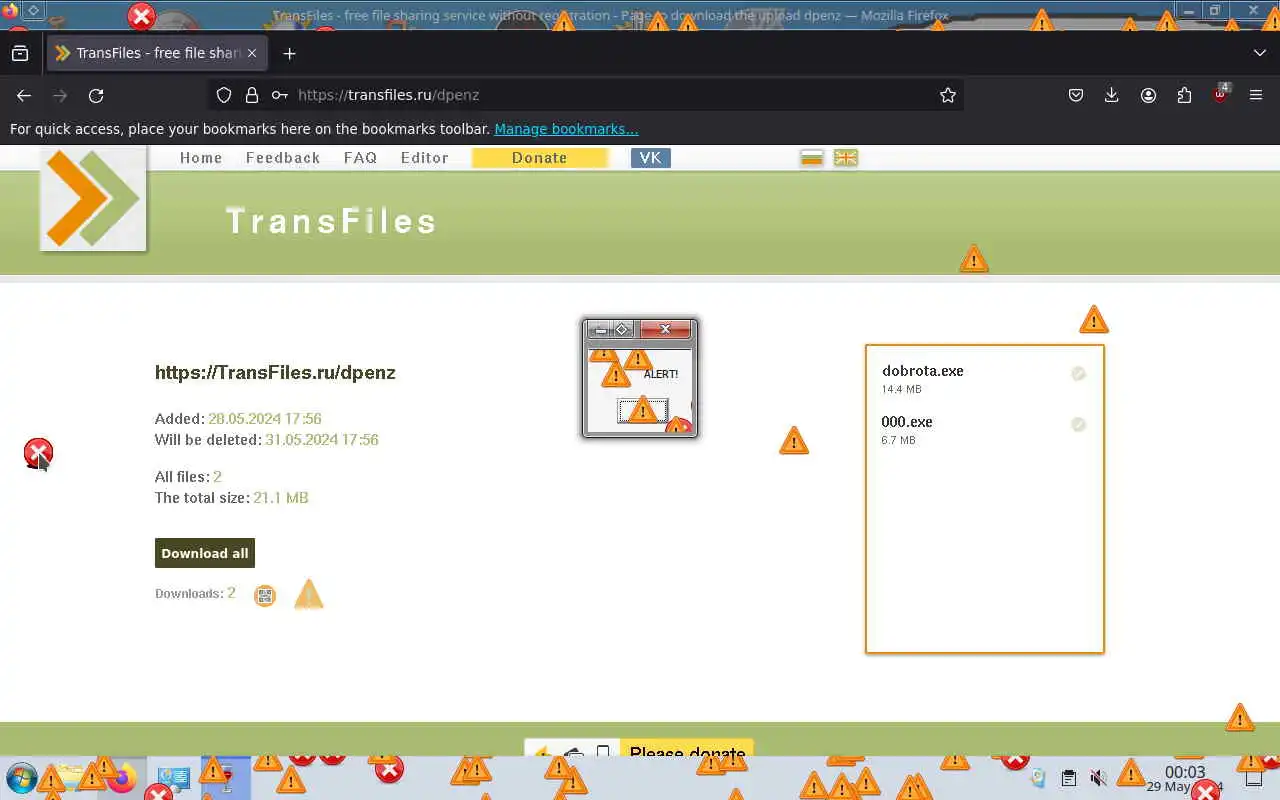
Task: Click the Download all button
Action: pyautogui.click(x=205, y=553)
